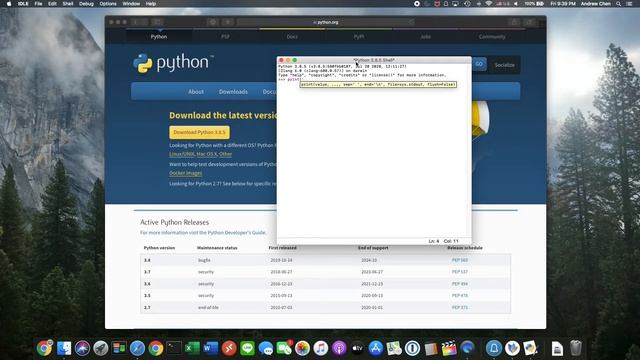Open FaceTime icon with notification badge
The width and height of the screenshot is (640, 360).
click(284, 348)
